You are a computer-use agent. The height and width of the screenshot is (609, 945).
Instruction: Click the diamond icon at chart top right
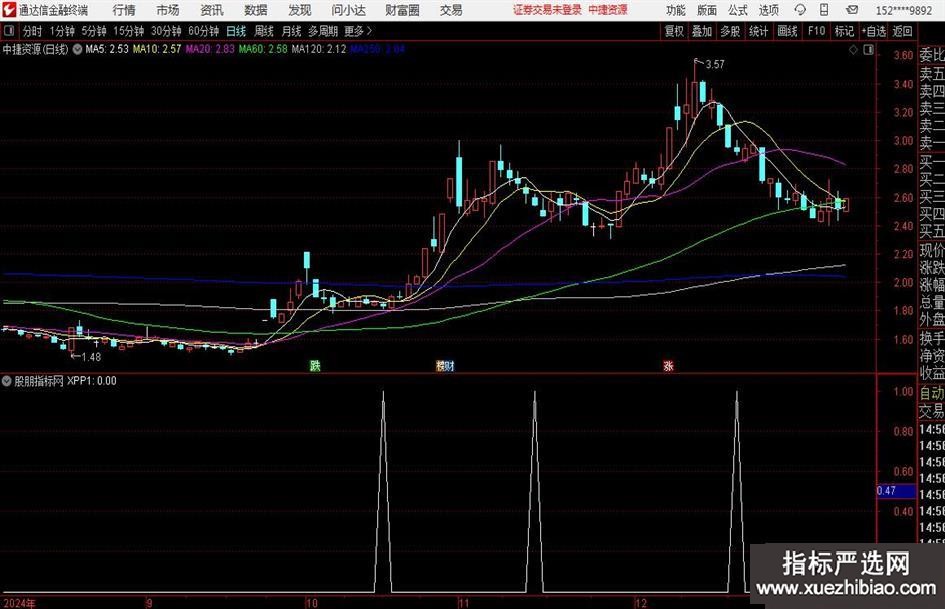(x=853, y=50)
